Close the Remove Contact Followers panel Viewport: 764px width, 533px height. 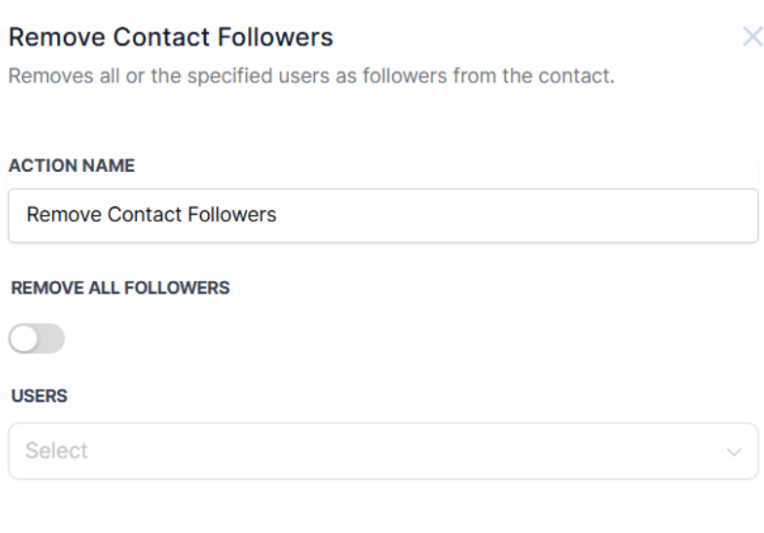(752, 38)
